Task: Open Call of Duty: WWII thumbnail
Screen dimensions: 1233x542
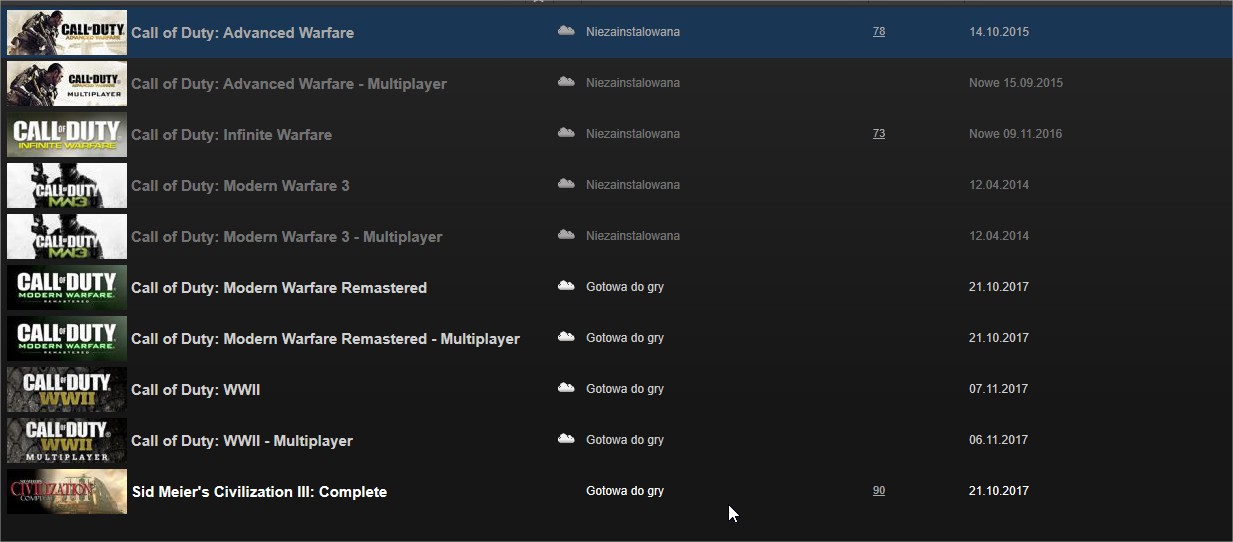Action: (67, 390)
